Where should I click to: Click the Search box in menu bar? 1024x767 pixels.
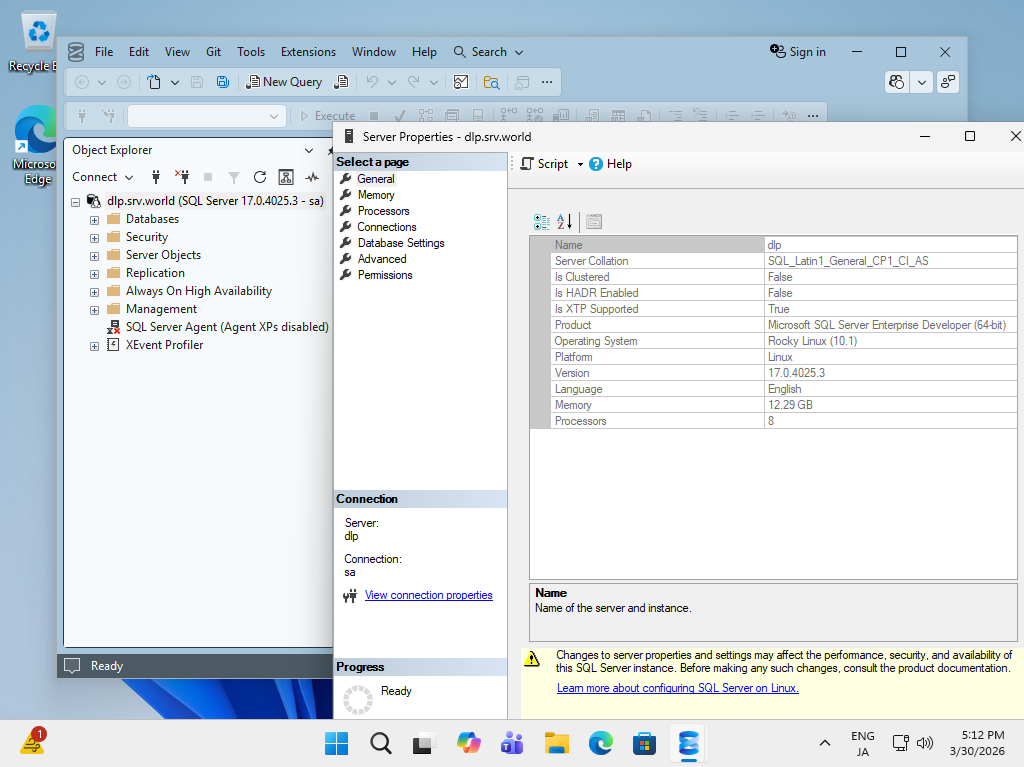[488, 52]
